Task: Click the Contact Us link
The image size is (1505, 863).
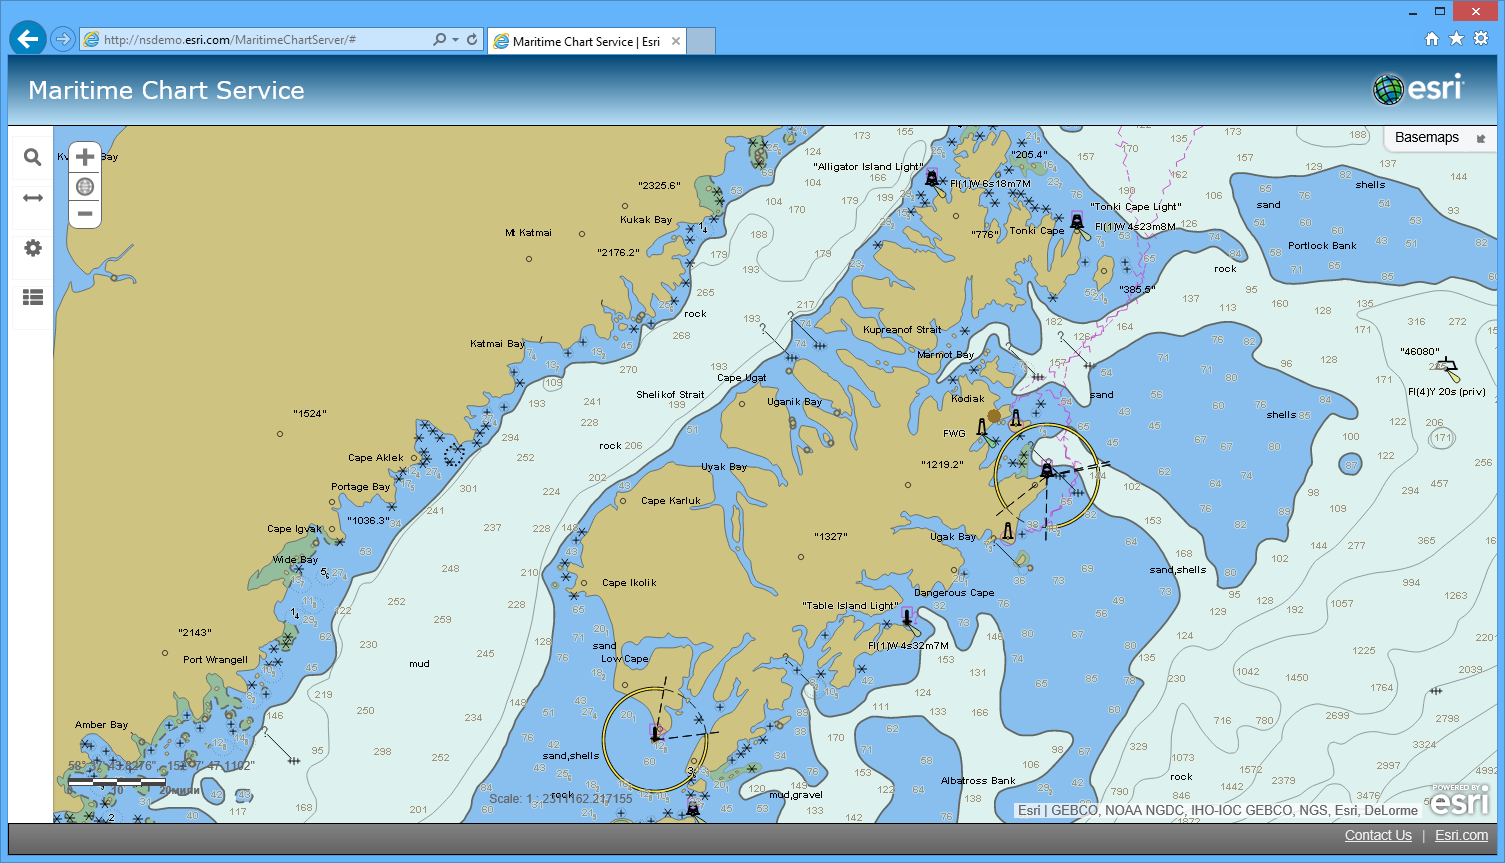Action: pyautogui.click(x=1378, y=835)
